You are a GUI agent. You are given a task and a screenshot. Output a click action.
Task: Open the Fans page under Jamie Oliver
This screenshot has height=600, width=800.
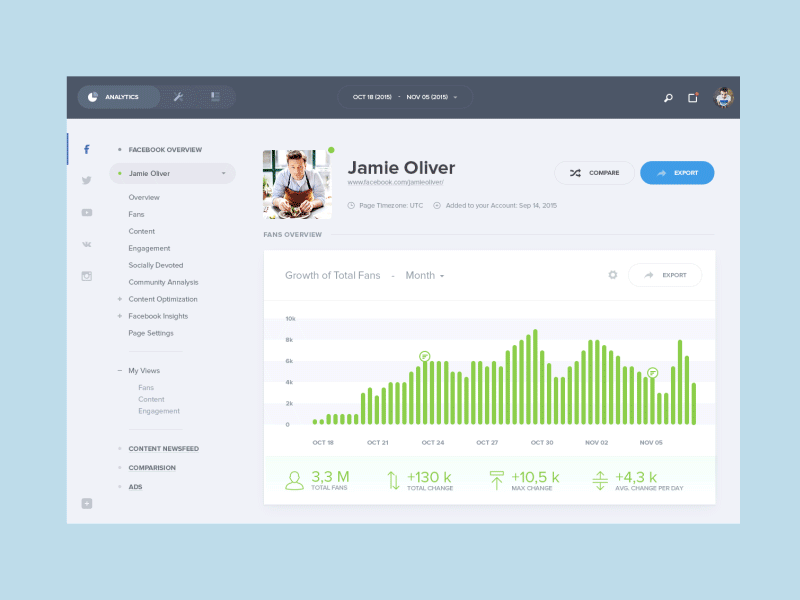coord(136,214)
